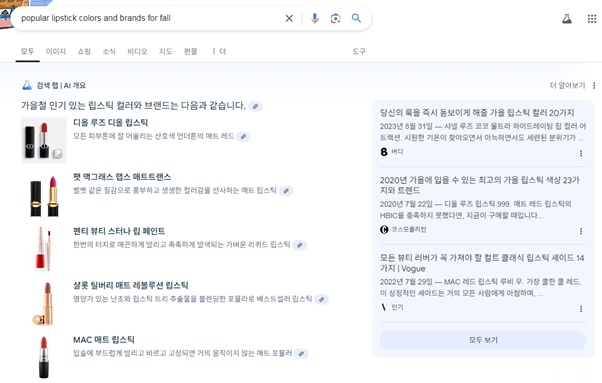Open three-dot menu for Vogue article
Screen dimensions: 602x383
pyautogui.click(x=581, y=309)
